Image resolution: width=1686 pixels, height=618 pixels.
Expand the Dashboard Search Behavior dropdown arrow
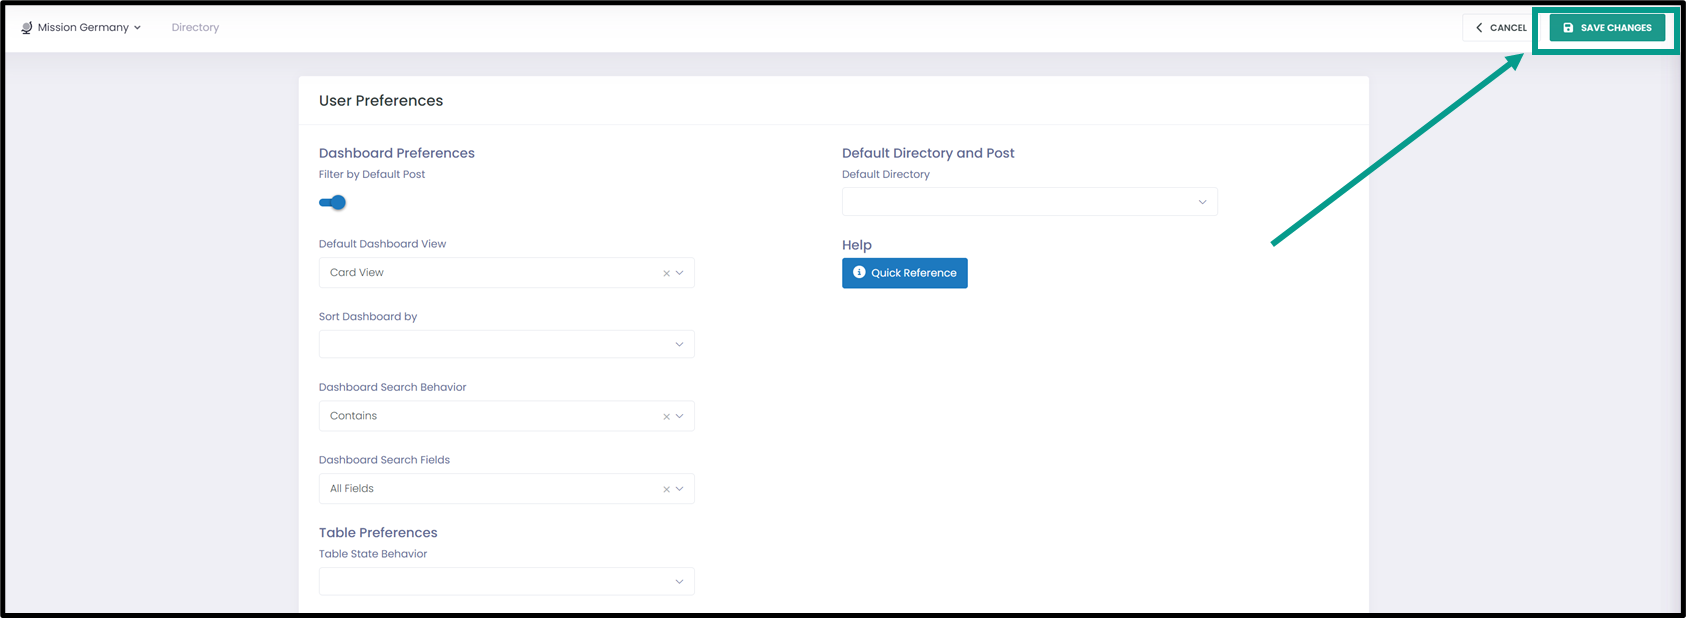[x=680, y=416]
